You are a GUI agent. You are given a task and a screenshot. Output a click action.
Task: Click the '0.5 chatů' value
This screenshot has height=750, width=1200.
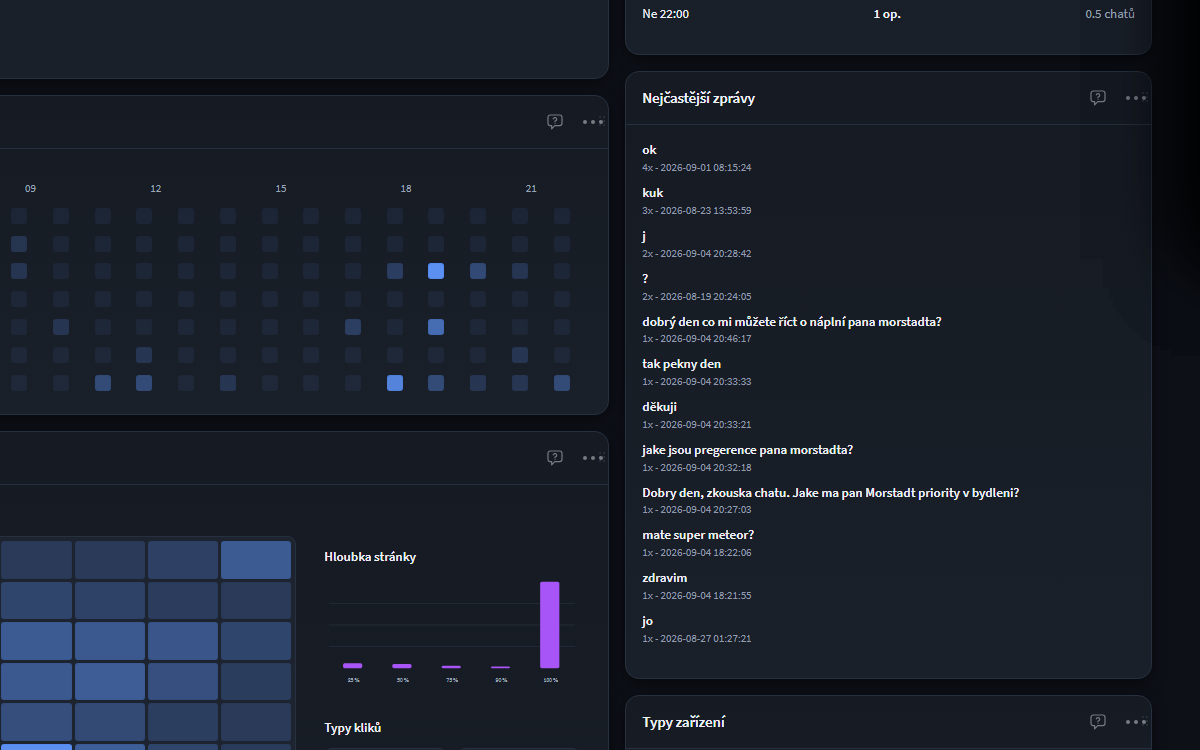[x=1110, y=14]
